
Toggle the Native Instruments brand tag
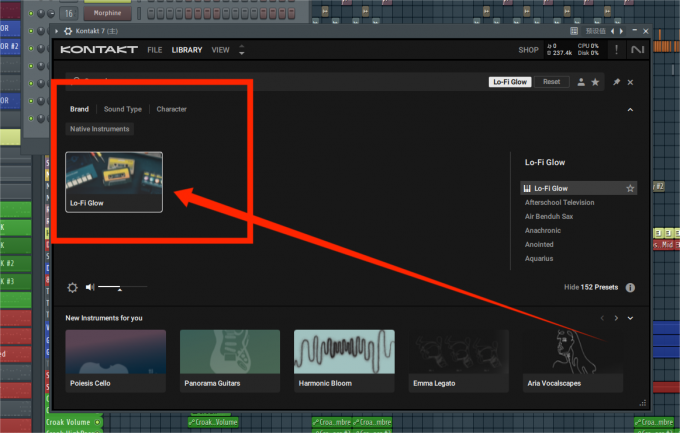tap(100, 129)
